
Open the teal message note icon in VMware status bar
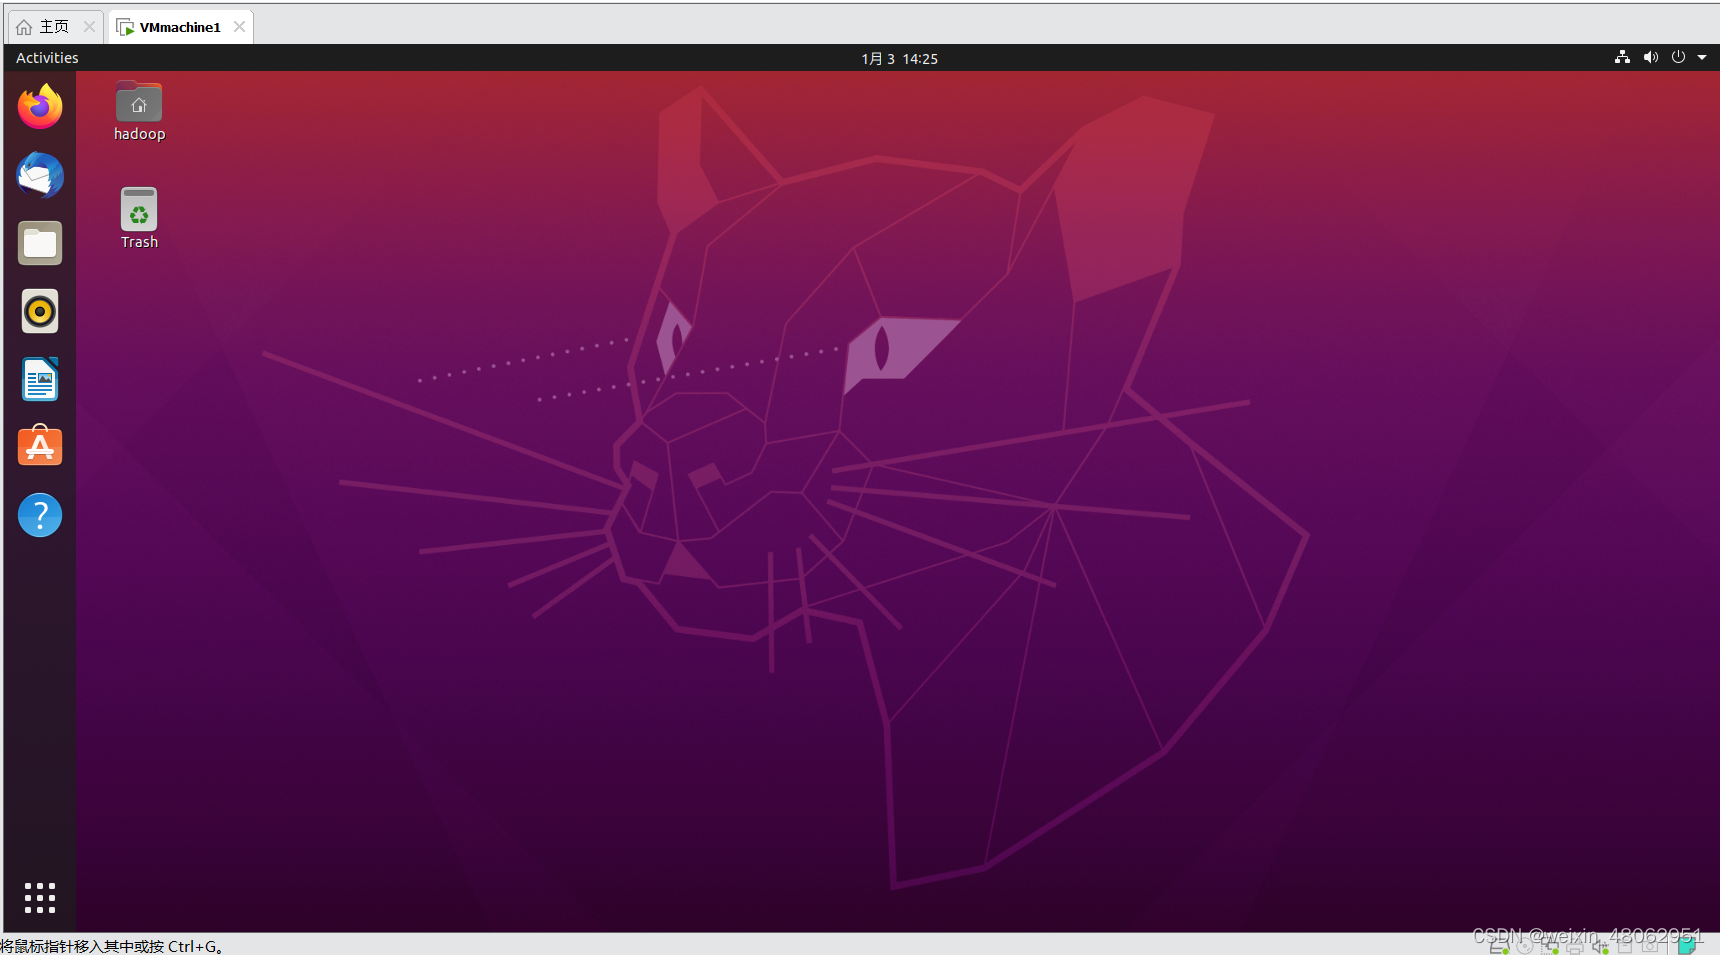pyautogui.click(x=1688, y=944)
